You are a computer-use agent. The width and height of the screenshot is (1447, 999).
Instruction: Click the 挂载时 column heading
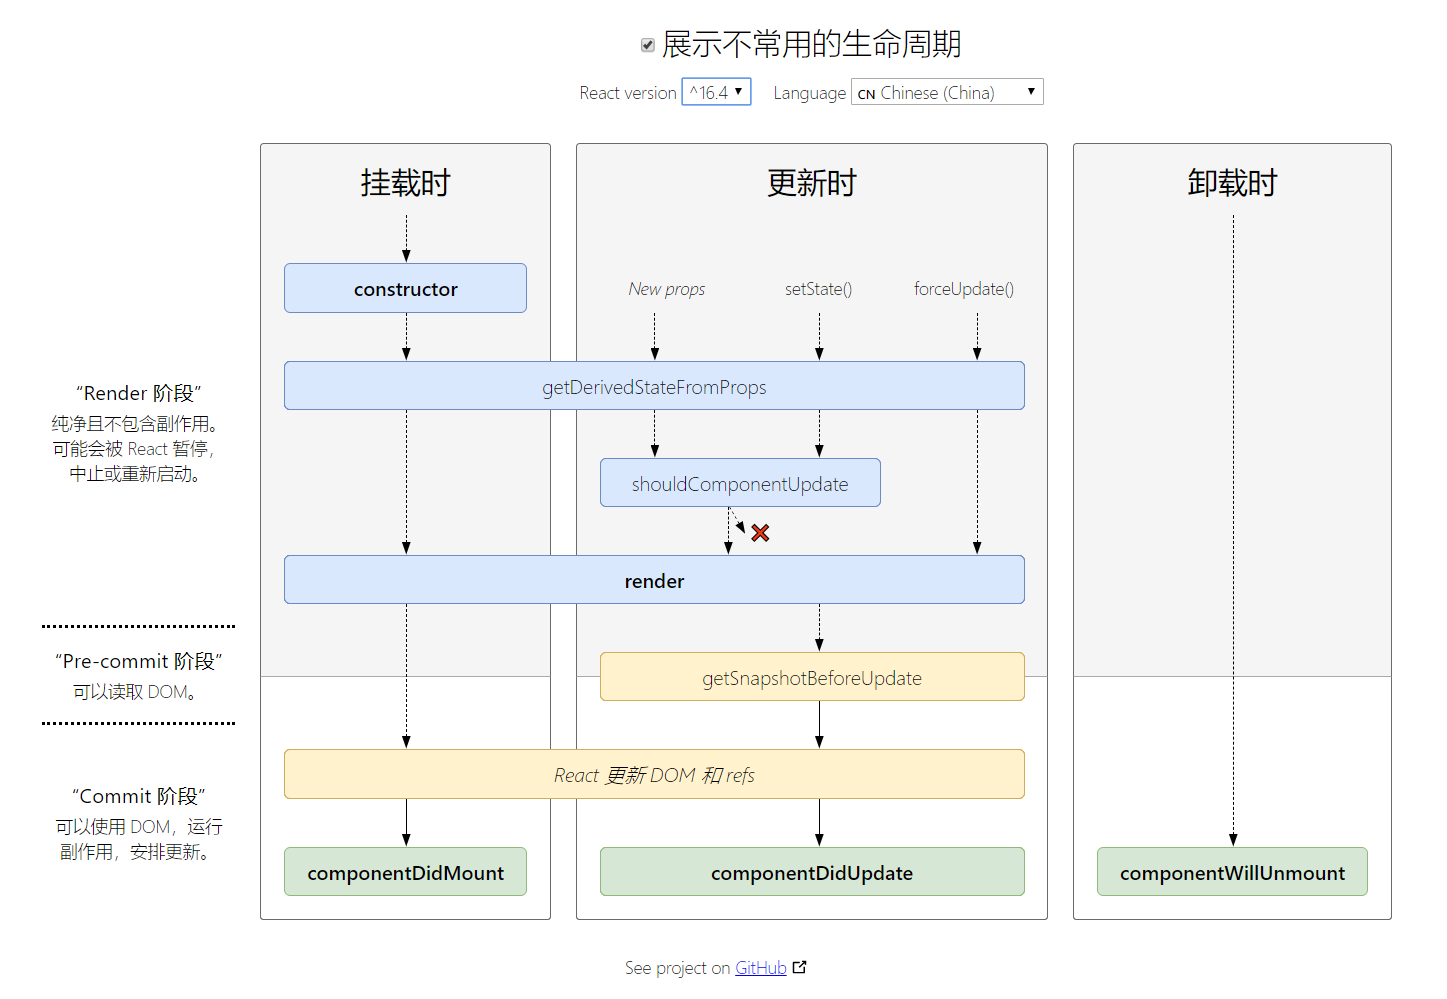click(x=406, y=183)
